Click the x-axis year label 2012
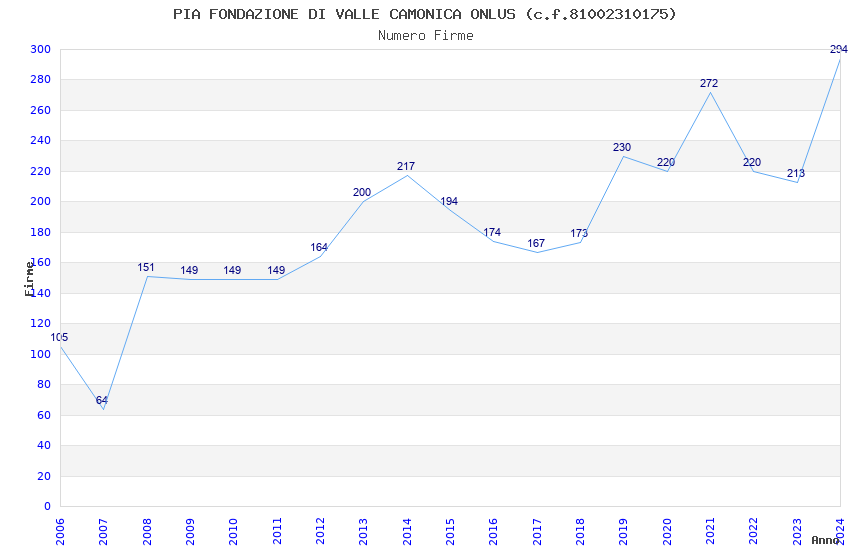The height and width of the screenshot is (550, 850). click(320, 532)
